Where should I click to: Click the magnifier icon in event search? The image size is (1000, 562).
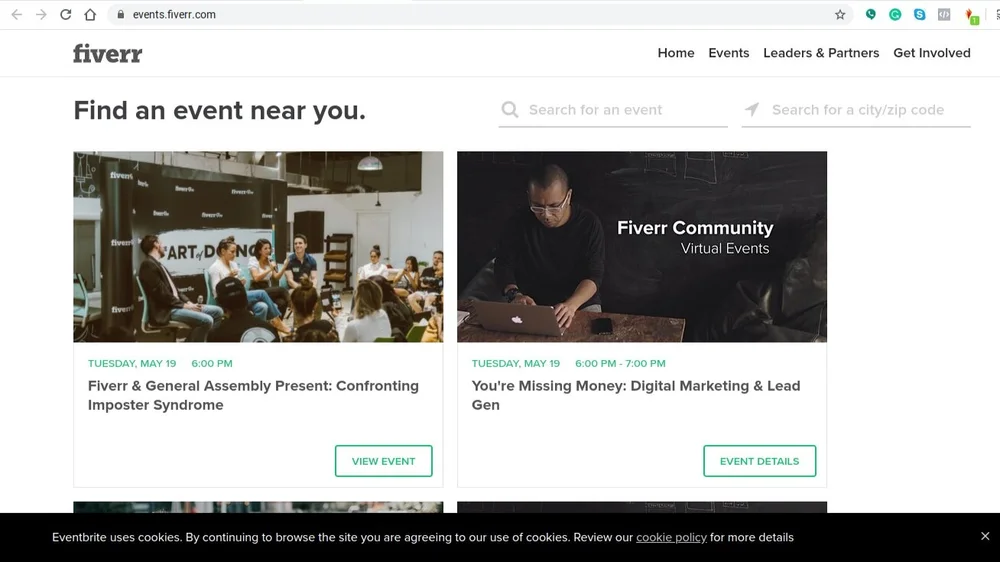click(x=510, y=110)
